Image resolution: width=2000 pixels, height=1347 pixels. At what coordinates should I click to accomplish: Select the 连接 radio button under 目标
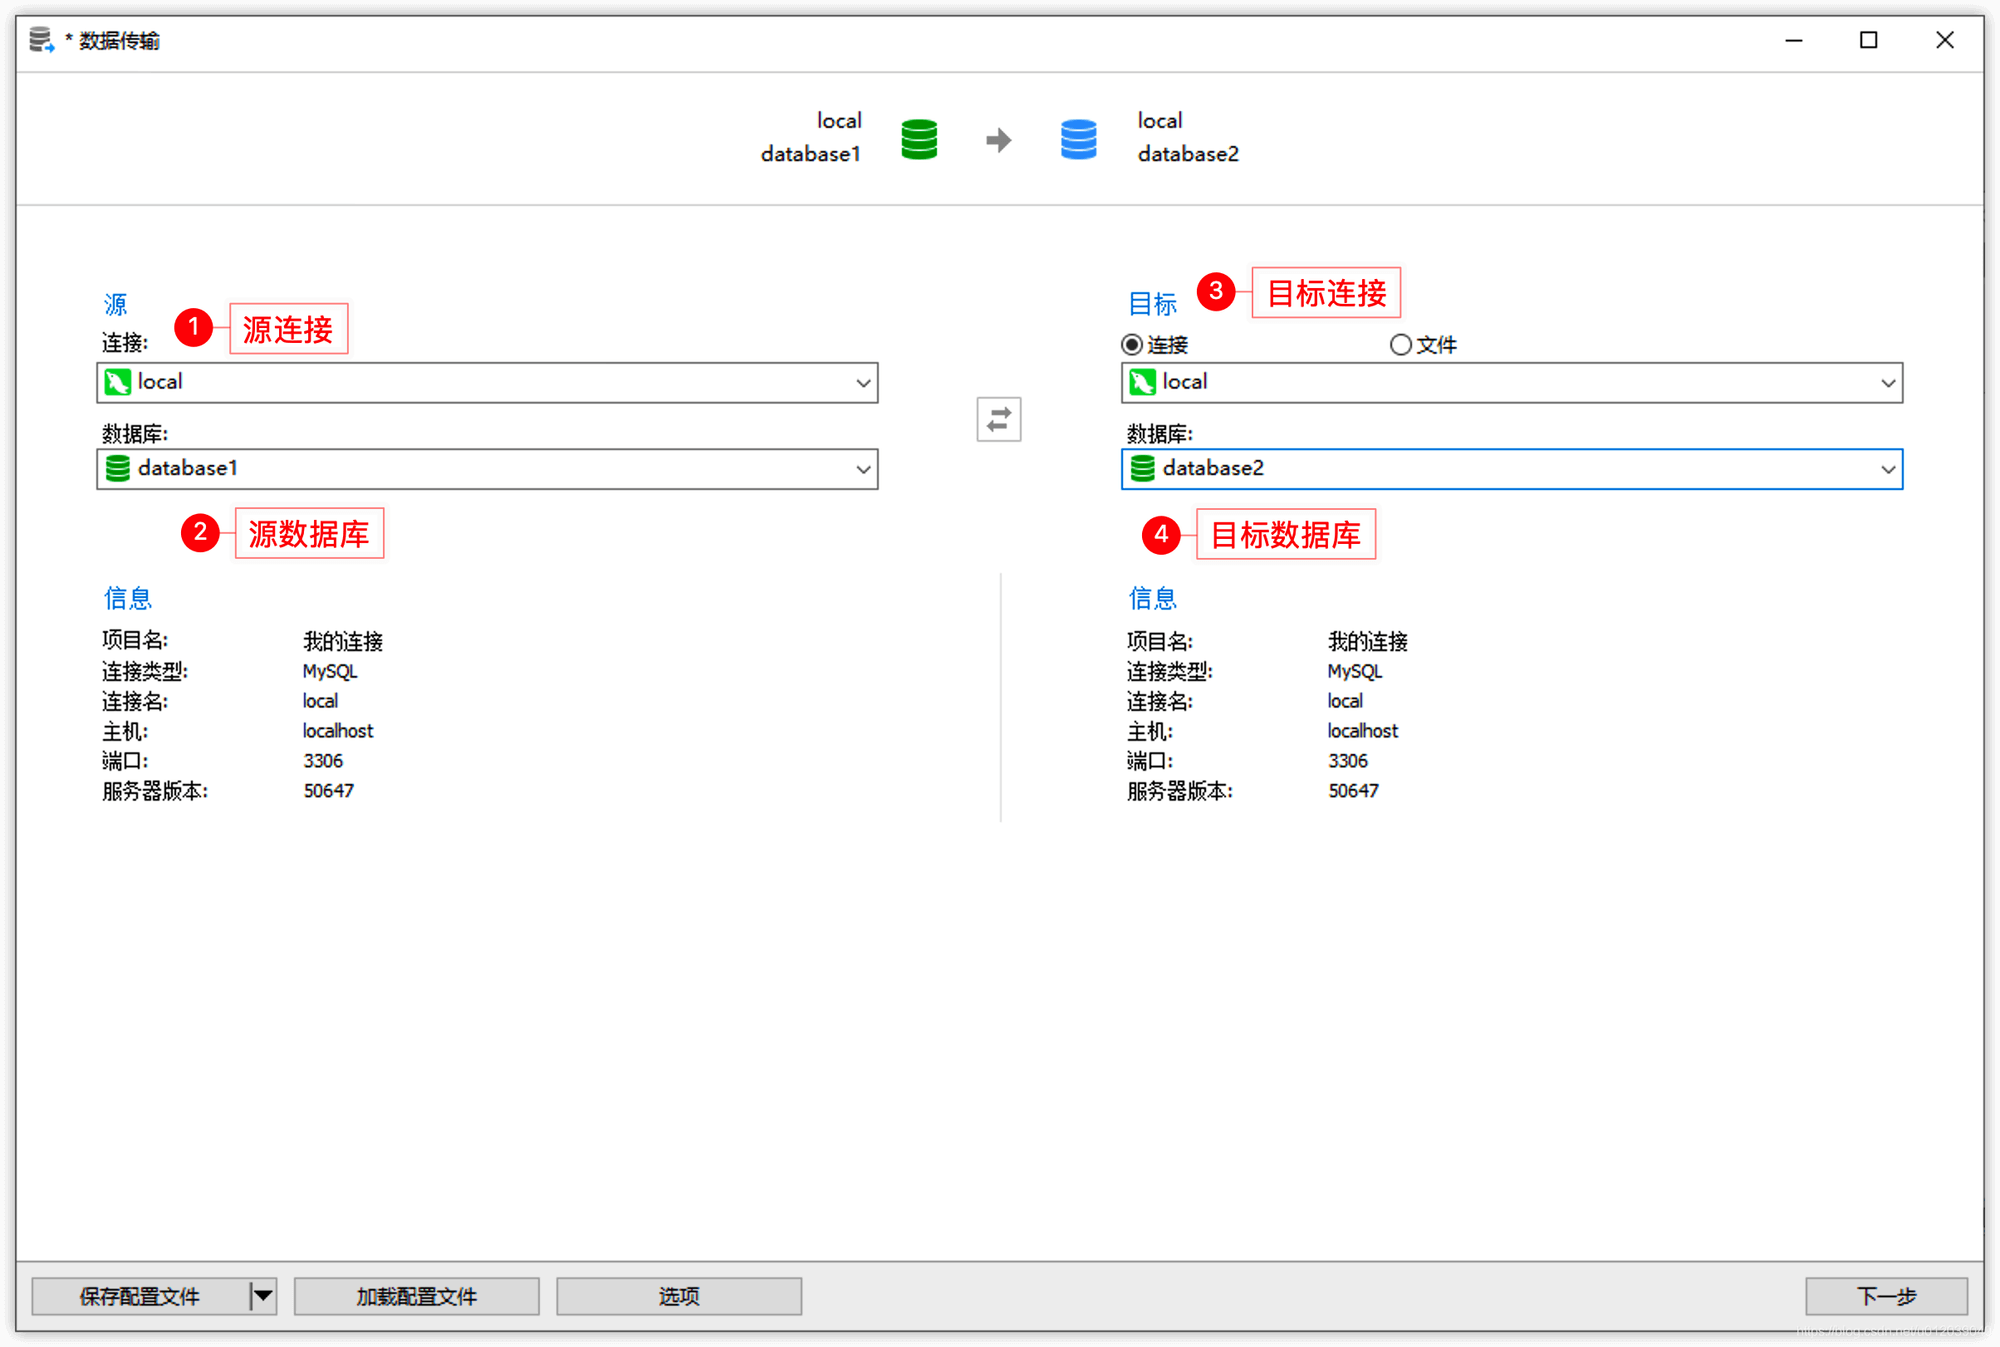(1132, 345)
